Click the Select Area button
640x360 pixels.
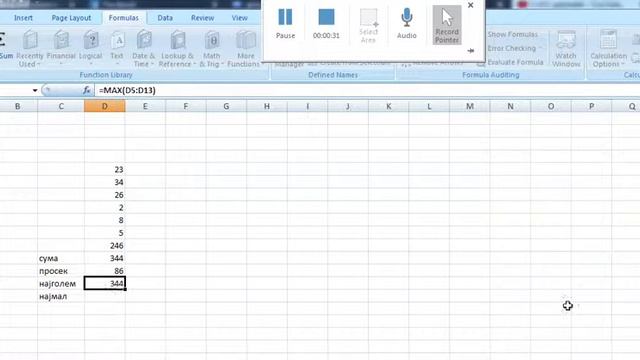[368, 25]
